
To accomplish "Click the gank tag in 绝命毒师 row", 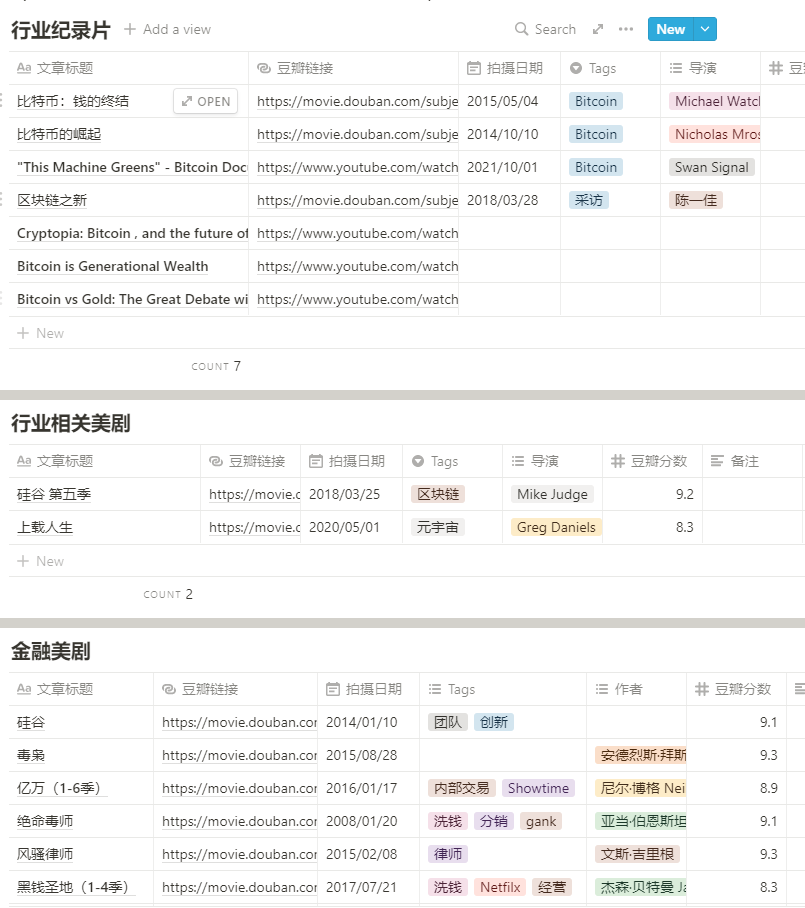I will click(x=541, y=821).
